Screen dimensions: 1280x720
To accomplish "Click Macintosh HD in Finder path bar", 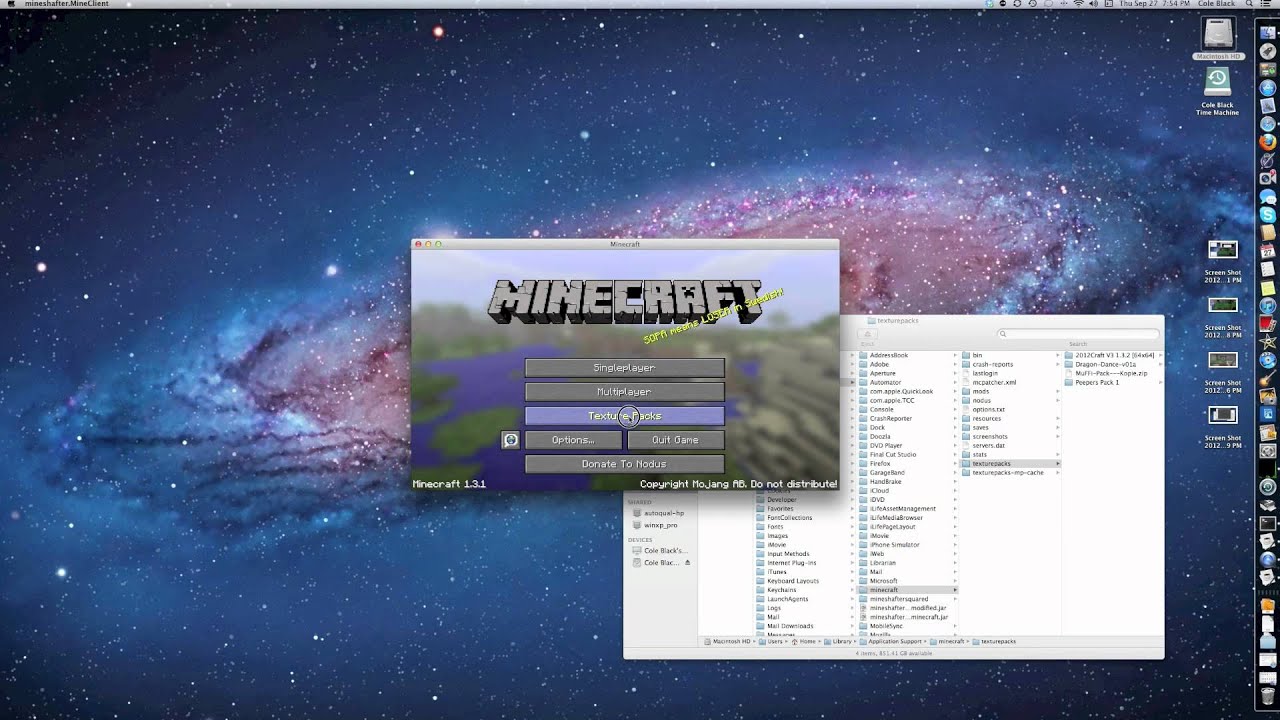I will 727,641.
